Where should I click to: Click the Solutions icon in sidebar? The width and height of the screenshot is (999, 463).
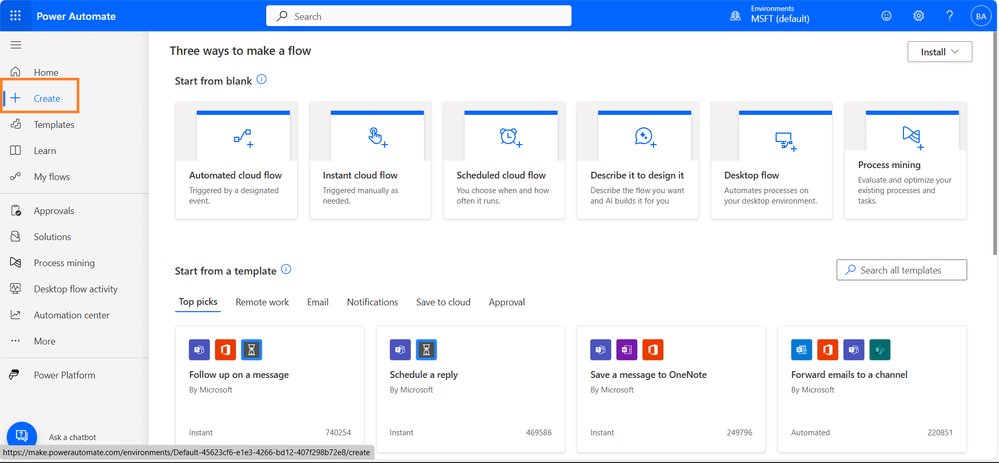click(16, 237)
